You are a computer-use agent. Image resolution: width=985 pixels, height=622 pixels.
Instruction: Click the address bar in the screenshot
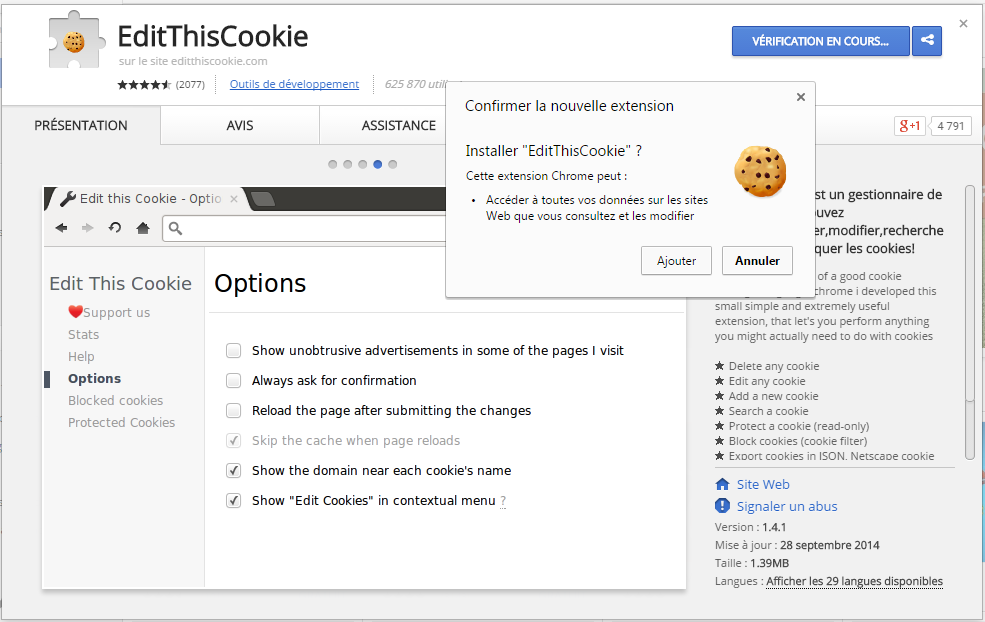coord(305,228)
